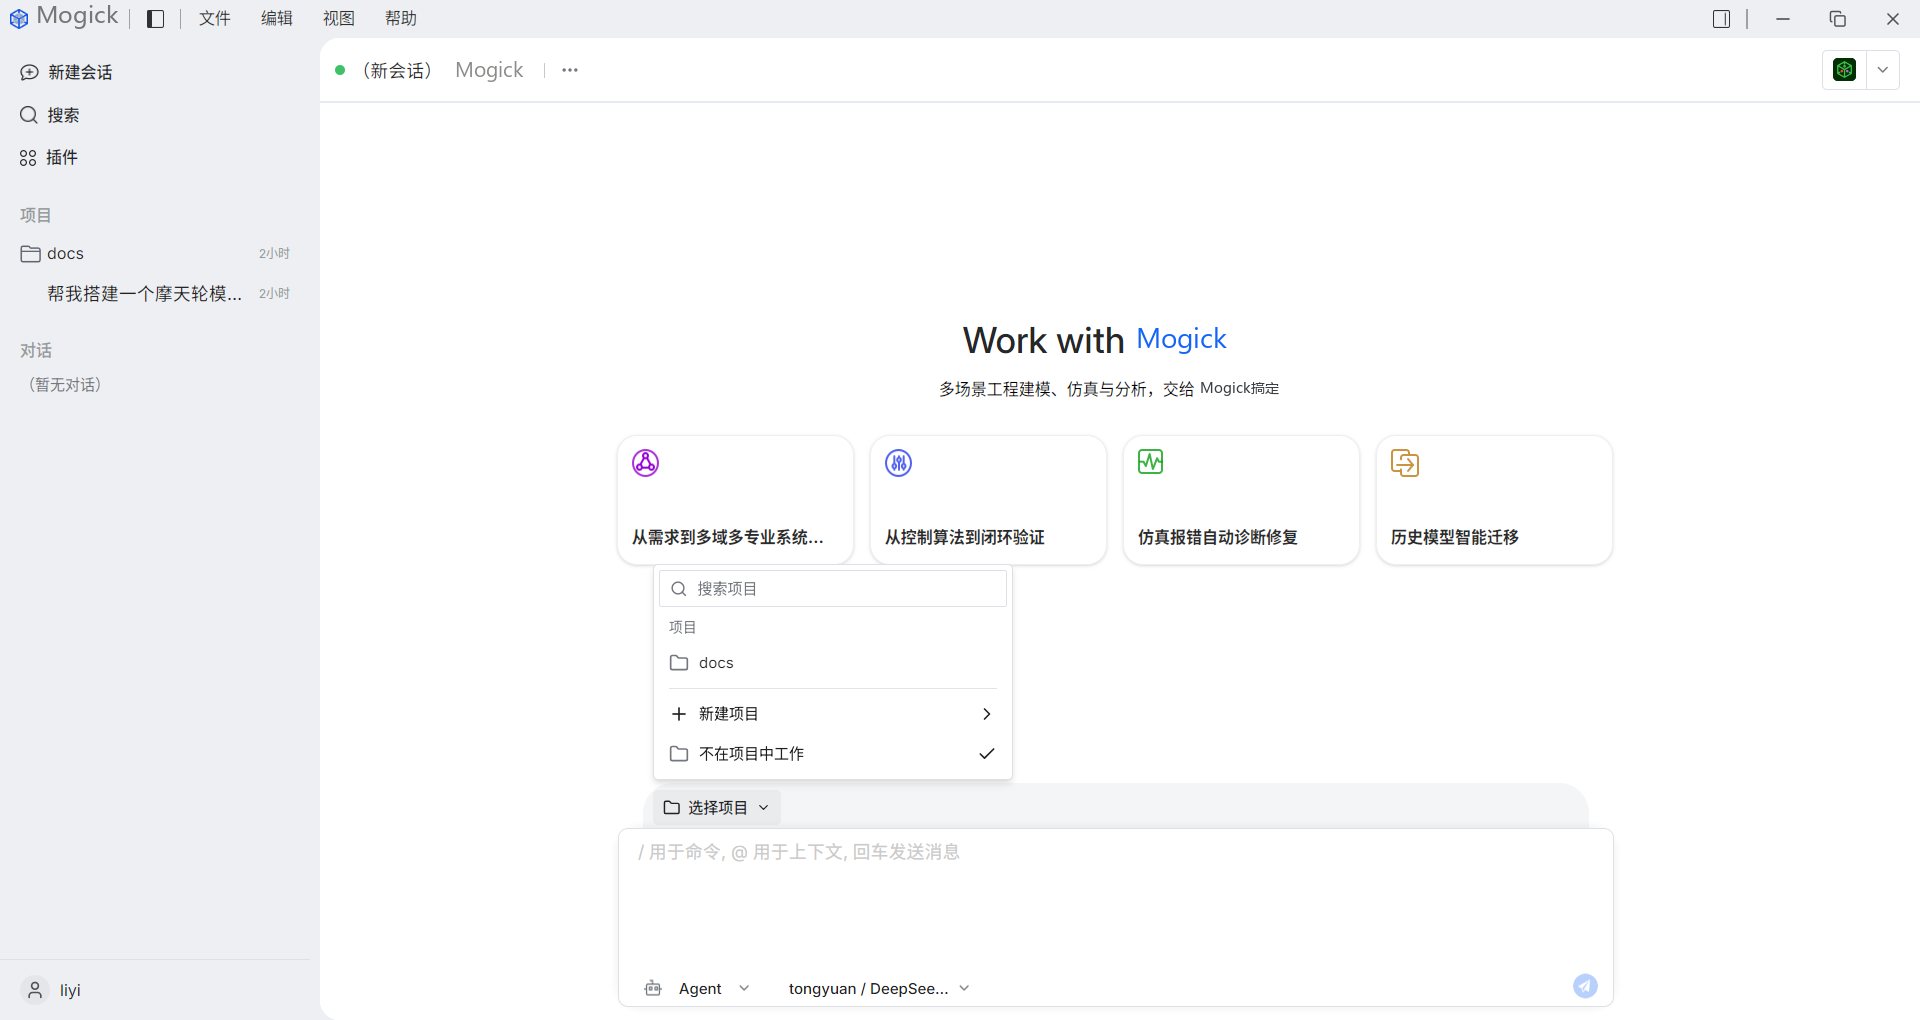Click the green waveform diagnosis icon

click(1150, 462)
